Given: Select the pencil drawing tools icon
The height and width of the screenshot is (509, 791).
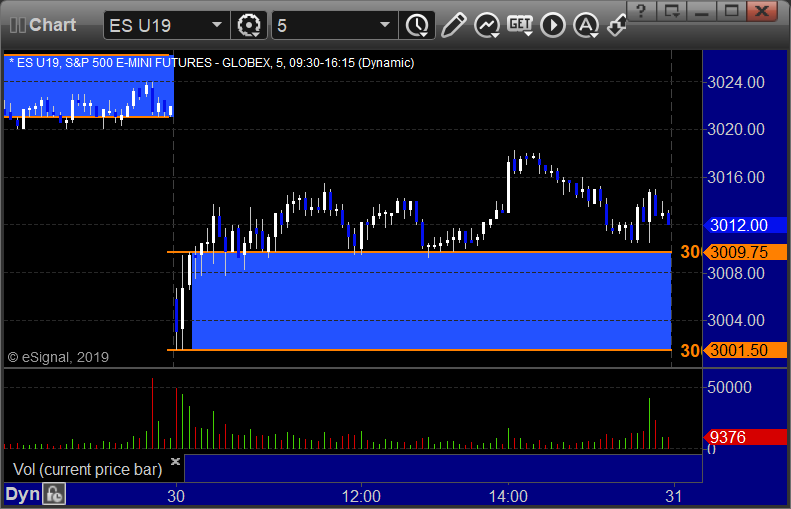Looking at the screenshot, I should tap(454, 25).
